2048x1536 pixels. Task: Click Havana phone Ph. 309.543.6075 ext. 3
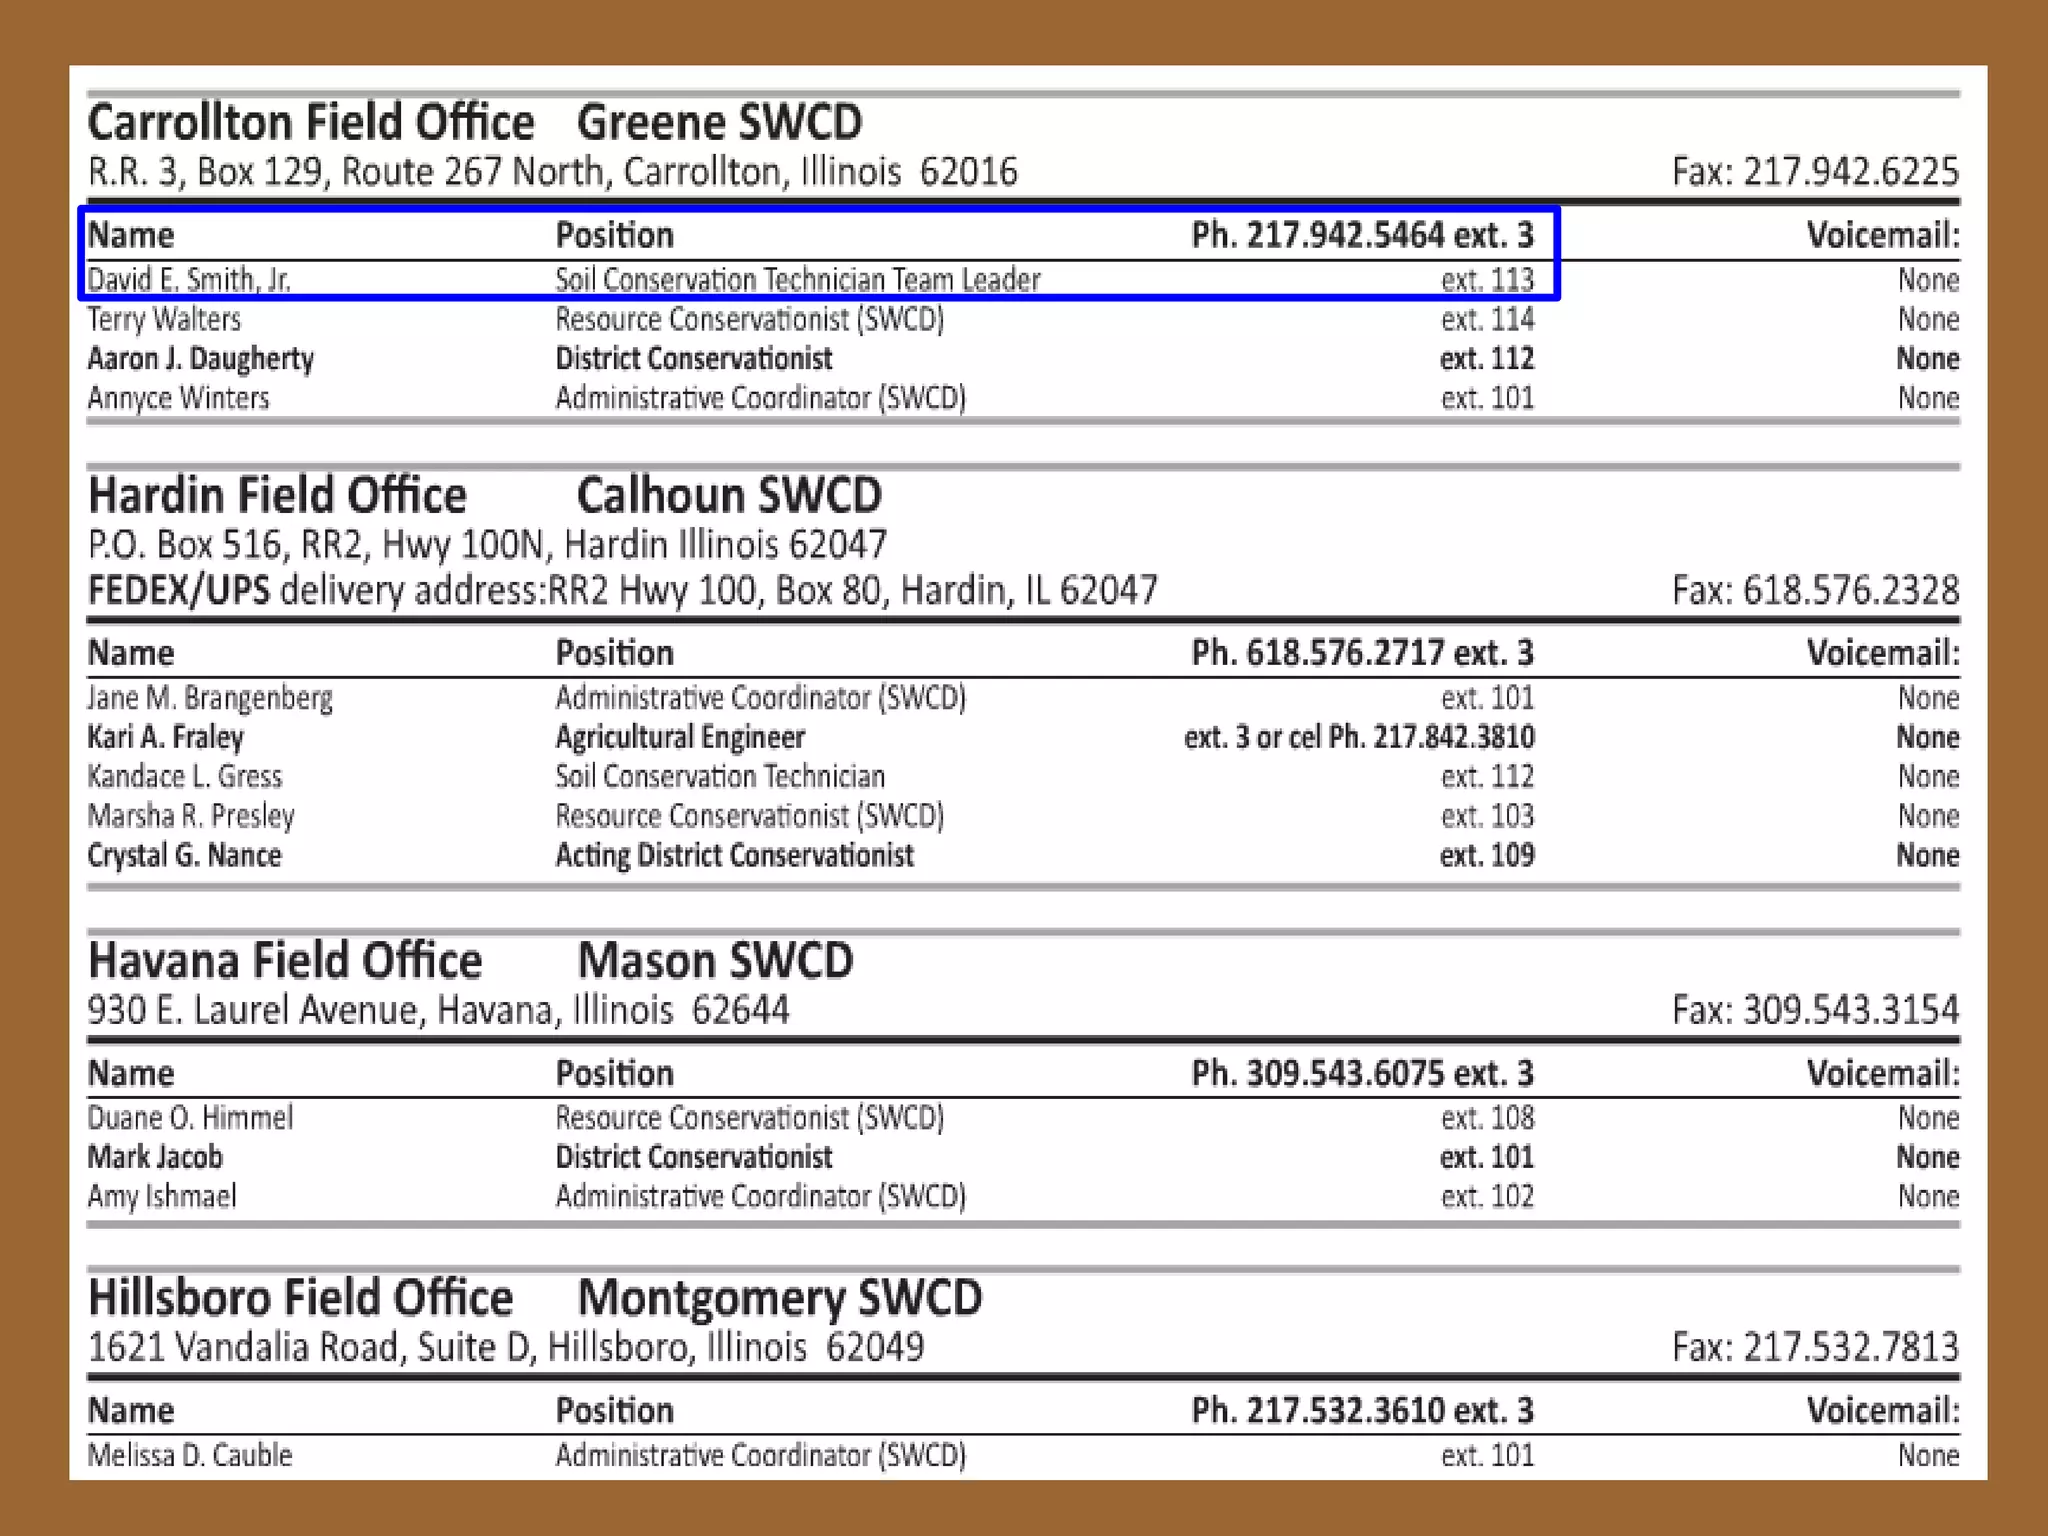pyautogui.click(x=1361, y=1074)
